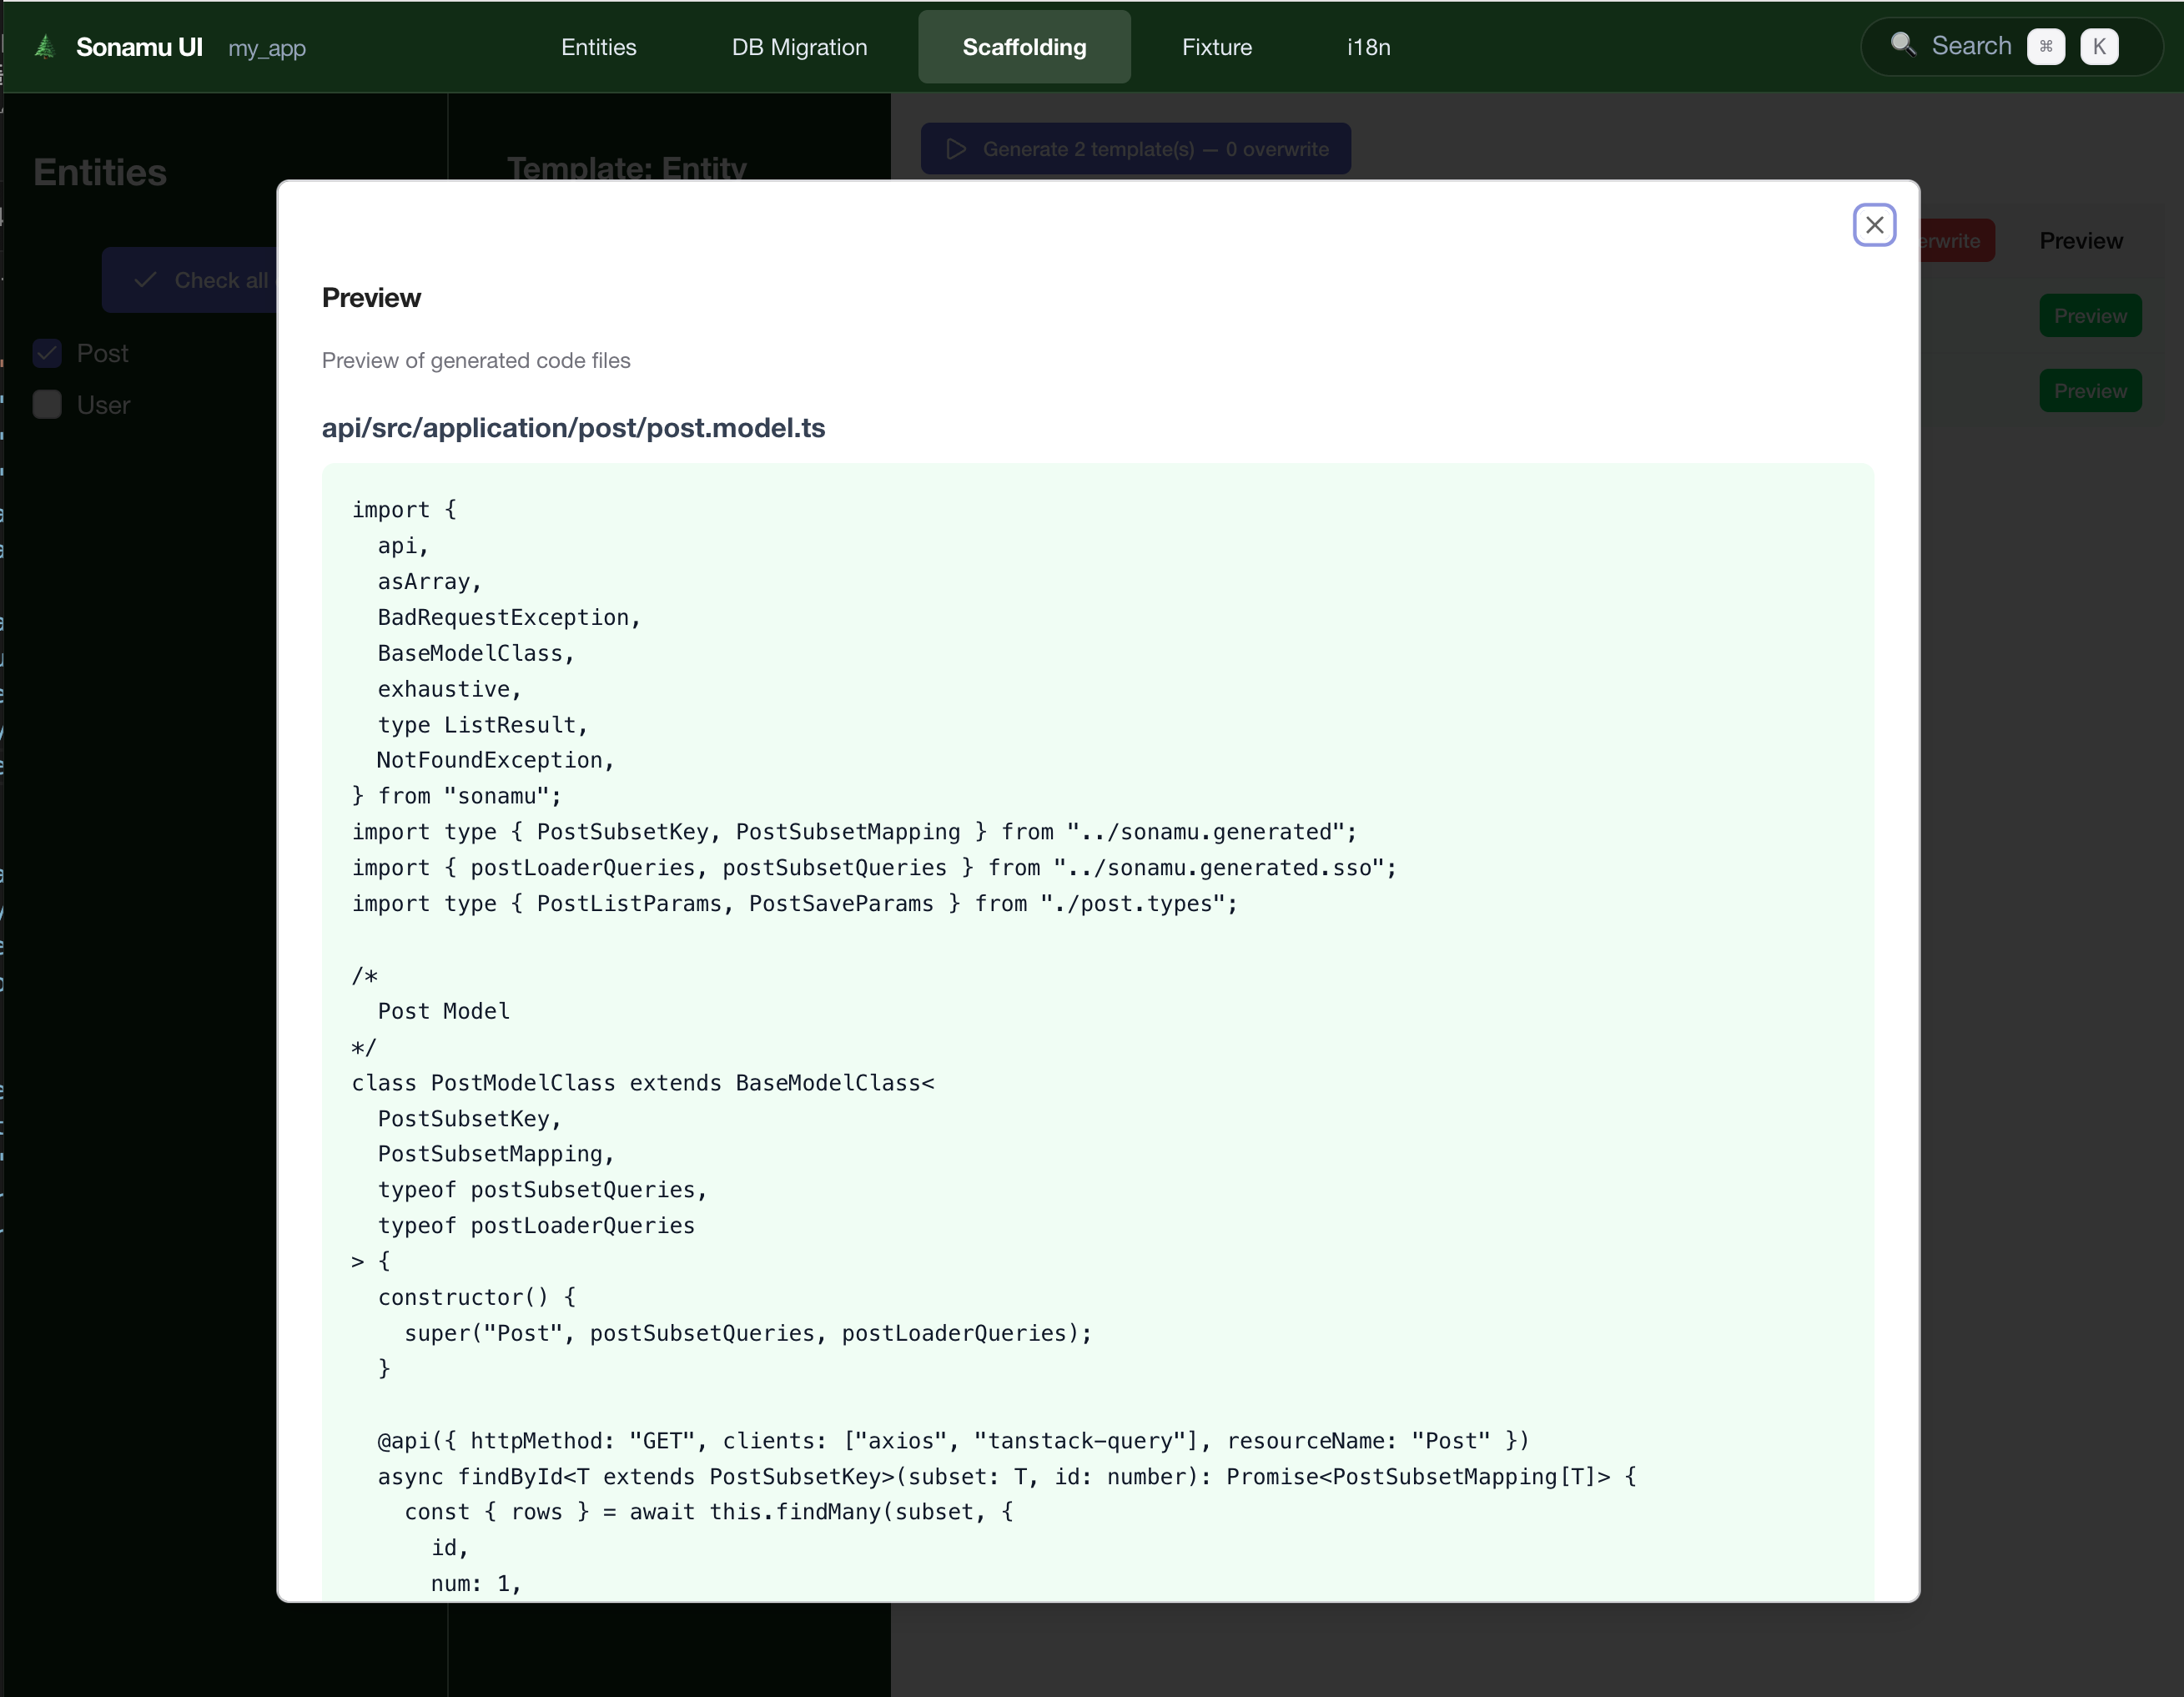Viewport: 2184px width, 1697px height.
Task: Click the play icon on Generate button
Action: click(956, 149)
